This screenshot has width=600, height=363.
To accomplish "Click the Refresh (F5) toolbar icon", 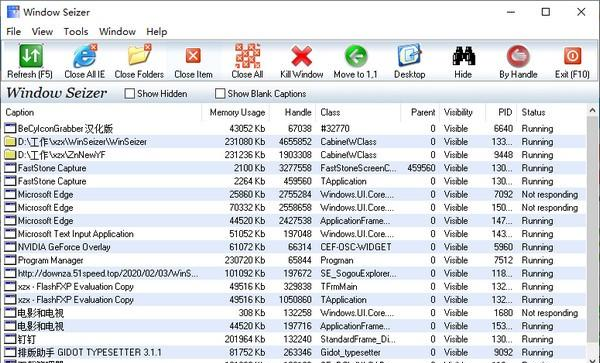I will [x=31, y=56].
